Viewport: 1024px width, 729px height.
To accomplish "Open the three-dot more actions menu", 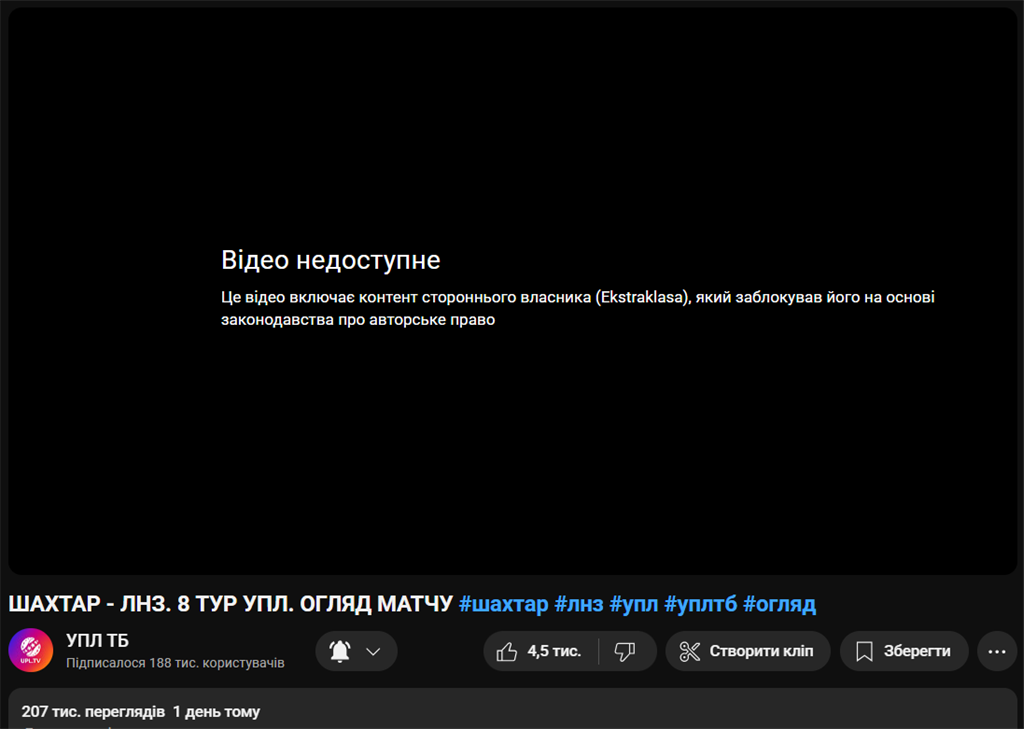I will [x=996, y=652].
